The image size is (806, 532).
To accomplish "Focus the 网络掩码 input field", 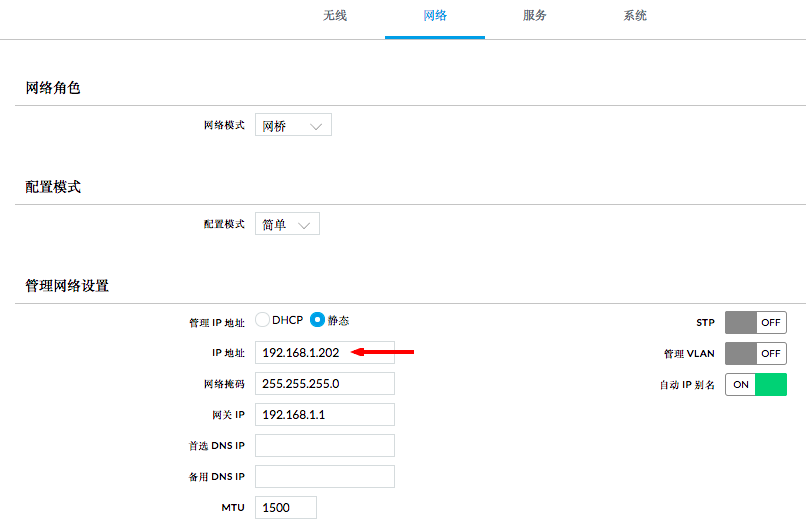I will (325, 383).
